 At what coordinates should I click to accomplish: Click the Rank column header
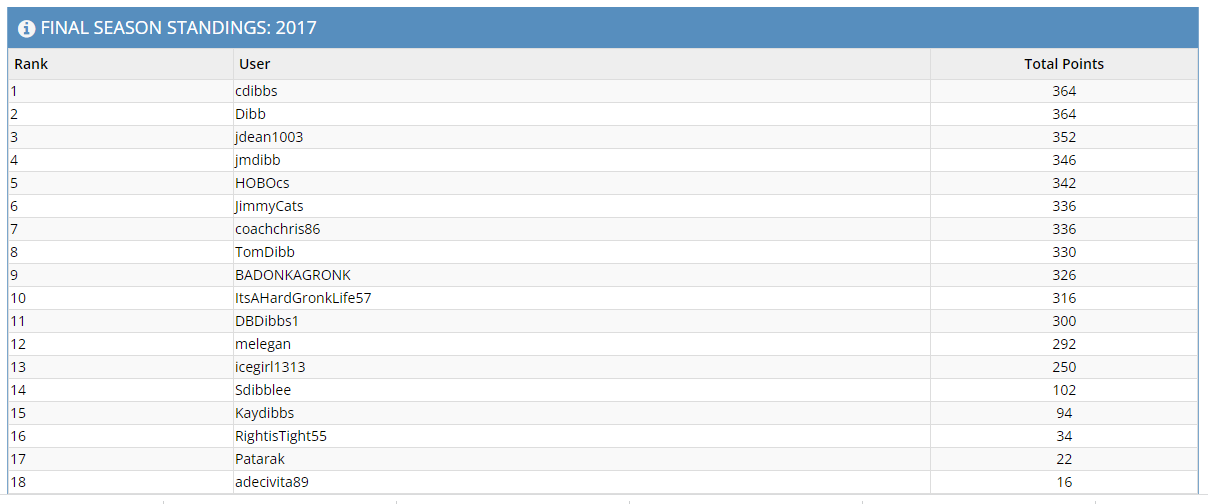31,64
